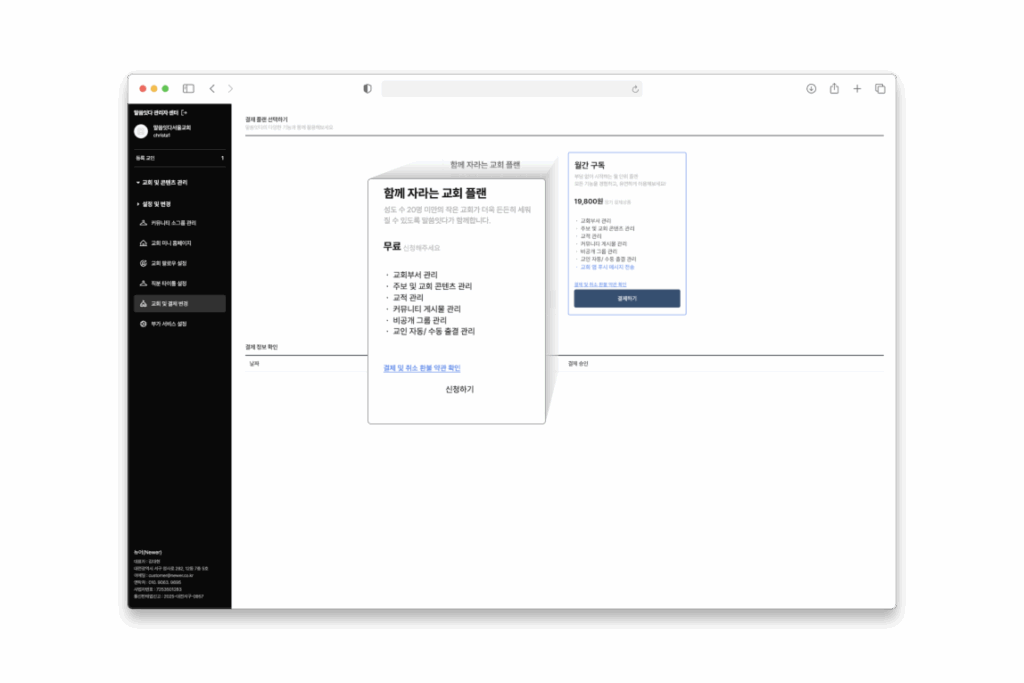Toggle the Safari sidebar icon
Image resolution: width=1024 pixels, height=683 pixels.
tap(188, 89)
